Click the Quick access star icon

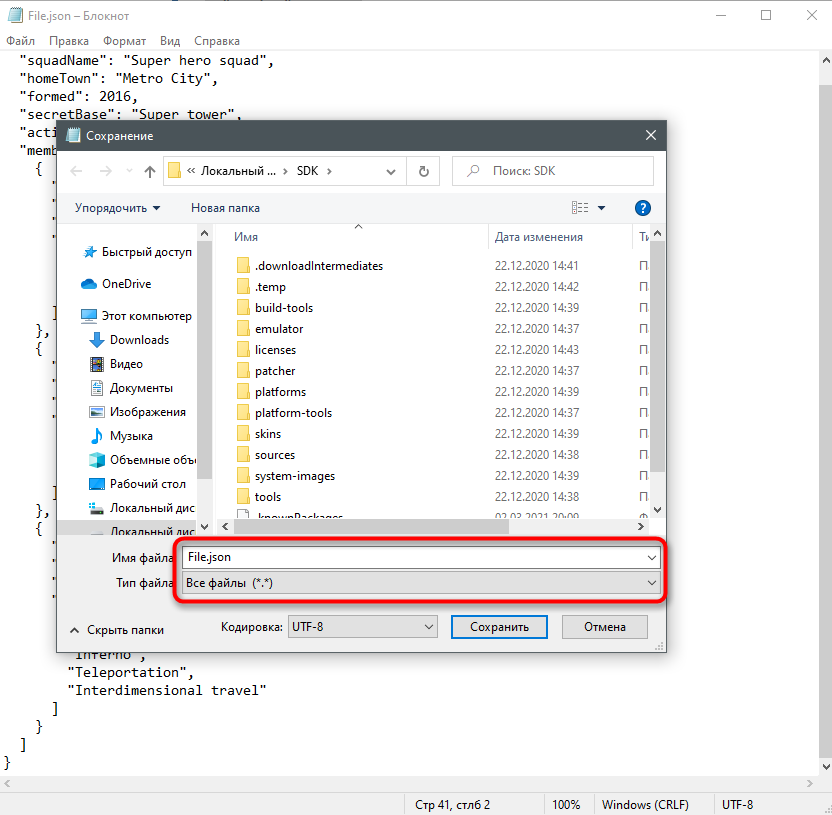click(x=89, y=252)
